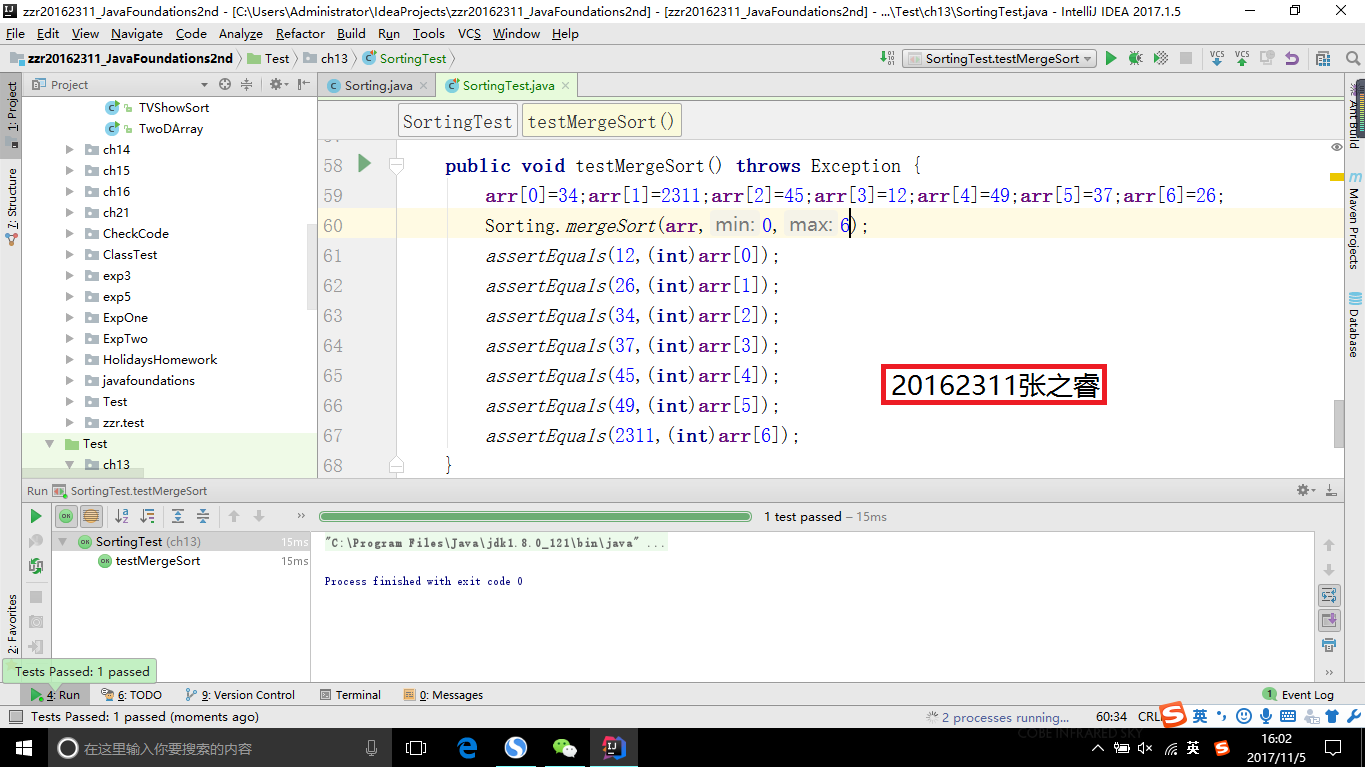Click project tree vertical scrollbar
The height and width of the screenshot is (767, 1365).
pyautogui.click(x=312, y=267)
